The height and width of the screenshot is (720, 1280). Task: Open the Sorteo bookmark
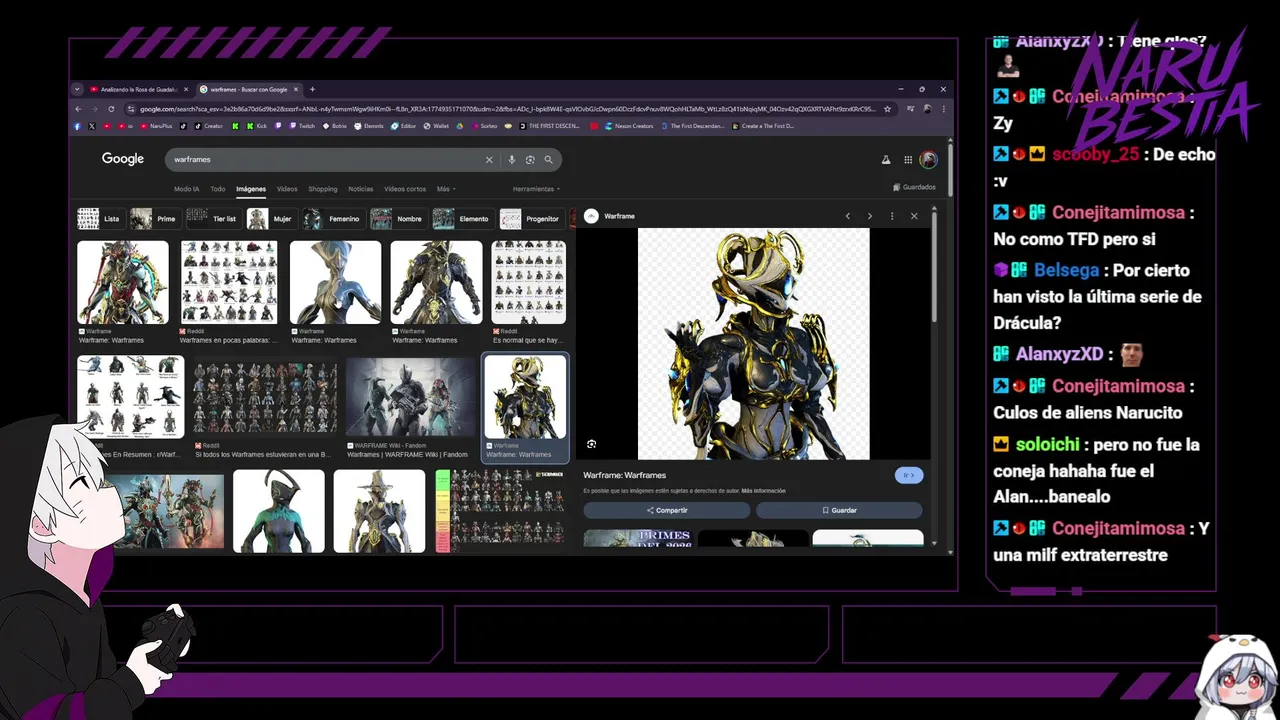(484, 126)
